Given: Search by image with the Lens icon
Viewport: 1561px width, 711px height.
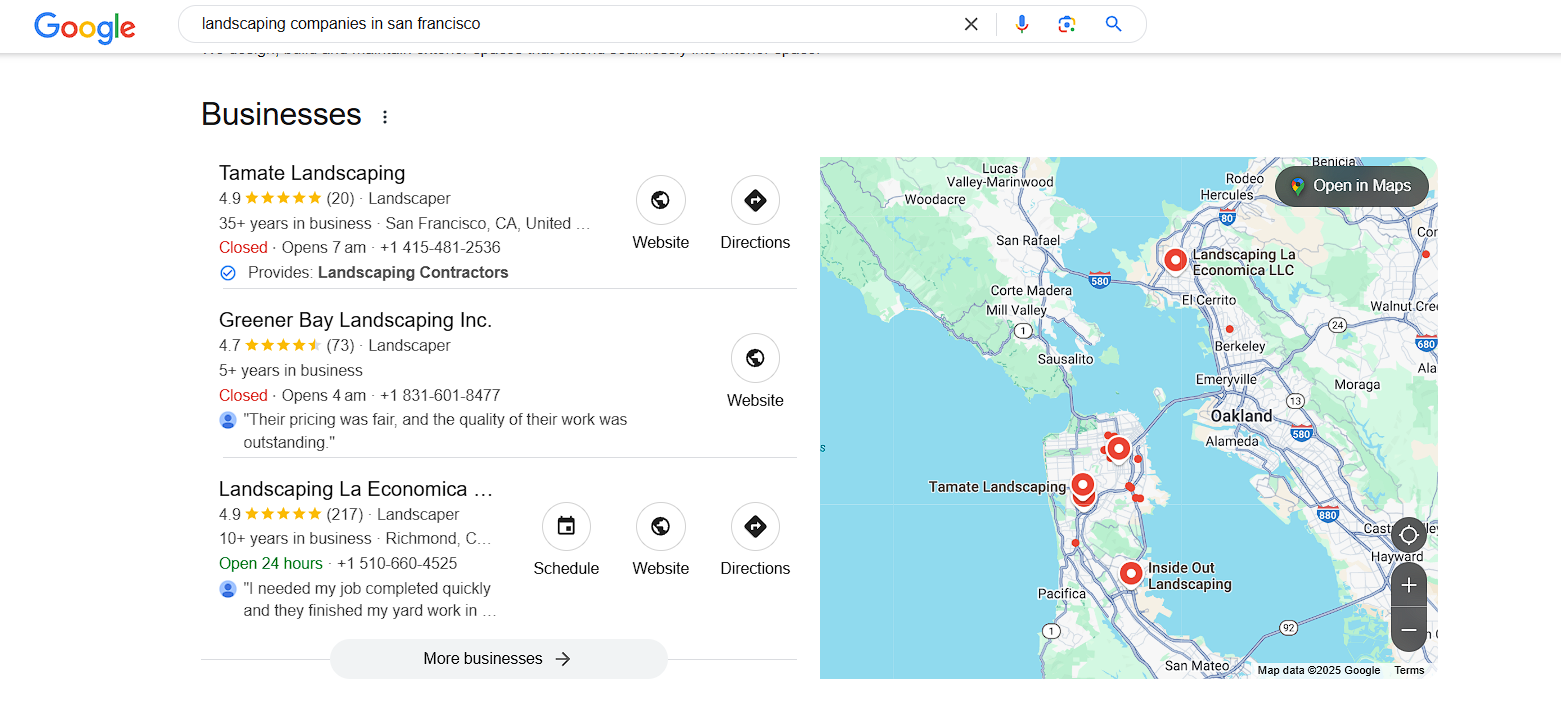Looking at the screenshot, I should (x=1067, y=24).
